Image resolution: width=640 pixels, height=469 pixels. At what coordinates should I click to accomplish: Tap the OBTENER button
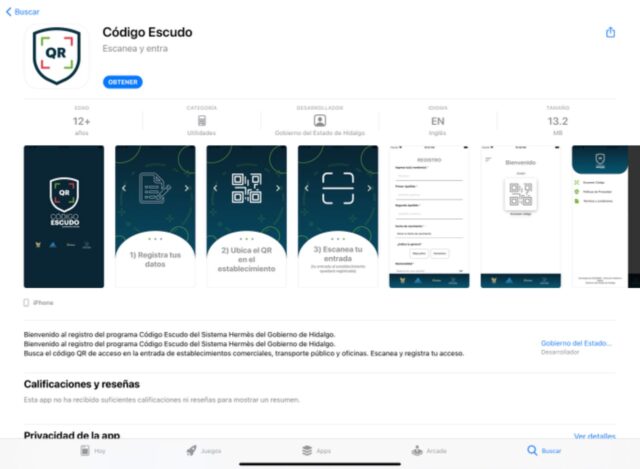pos(123,82)
